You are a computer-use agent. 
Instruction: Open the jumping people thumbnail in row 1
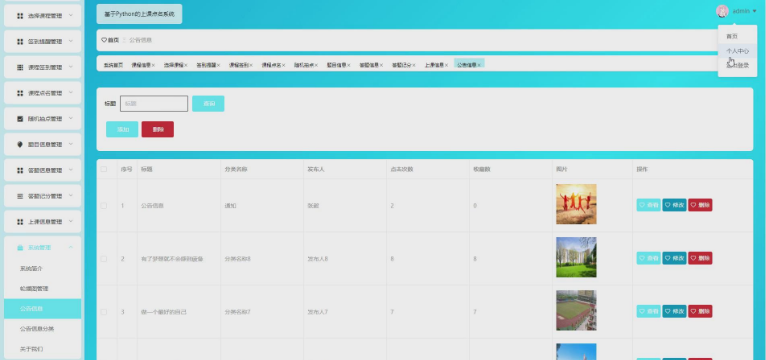(576, 204)
